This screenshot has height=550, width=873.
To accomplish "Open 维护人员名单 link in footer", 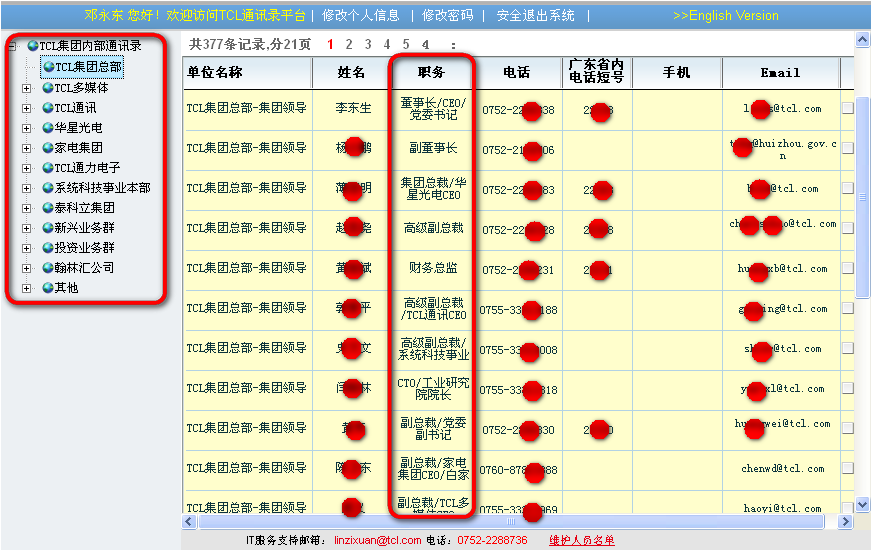I will coord(582,540).
